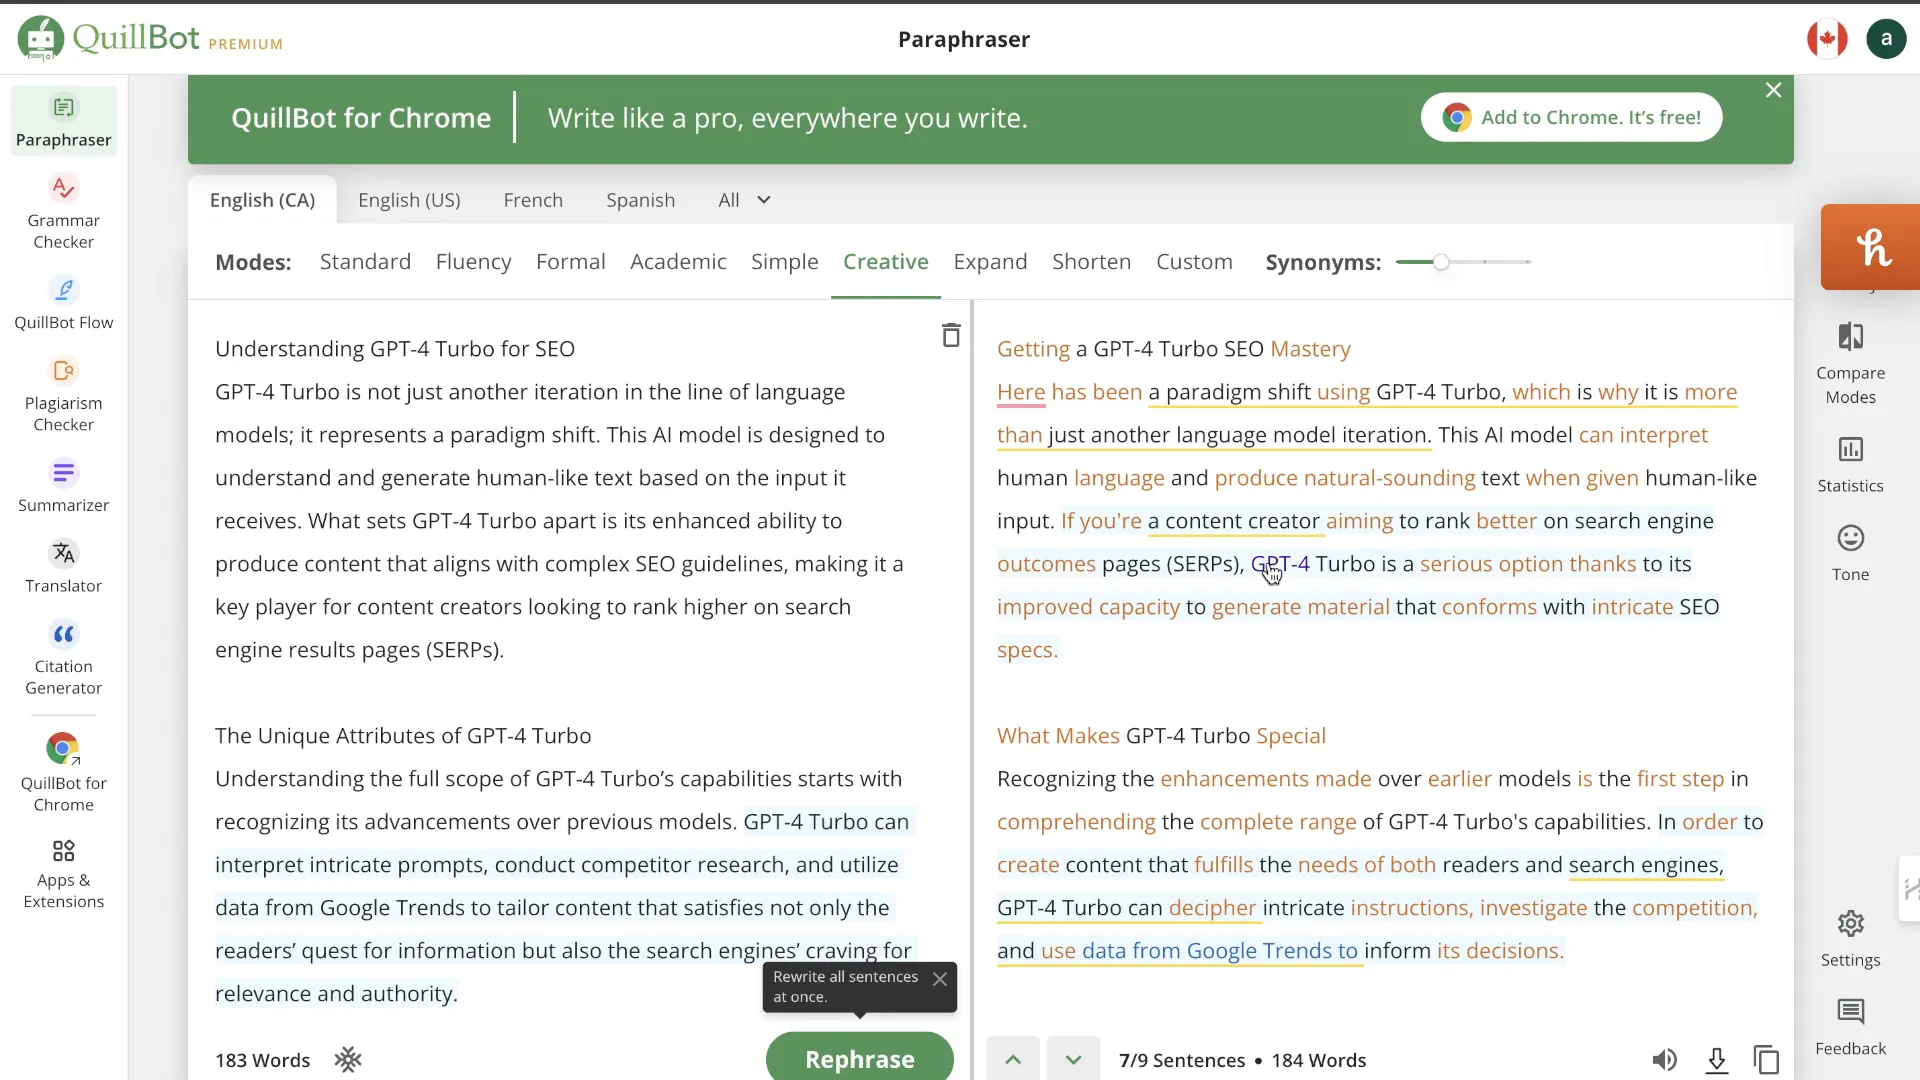The height and width of the screenshot is (1080, 1920).
Task: Select the Creative mode
Action: (x=885, y=262)
